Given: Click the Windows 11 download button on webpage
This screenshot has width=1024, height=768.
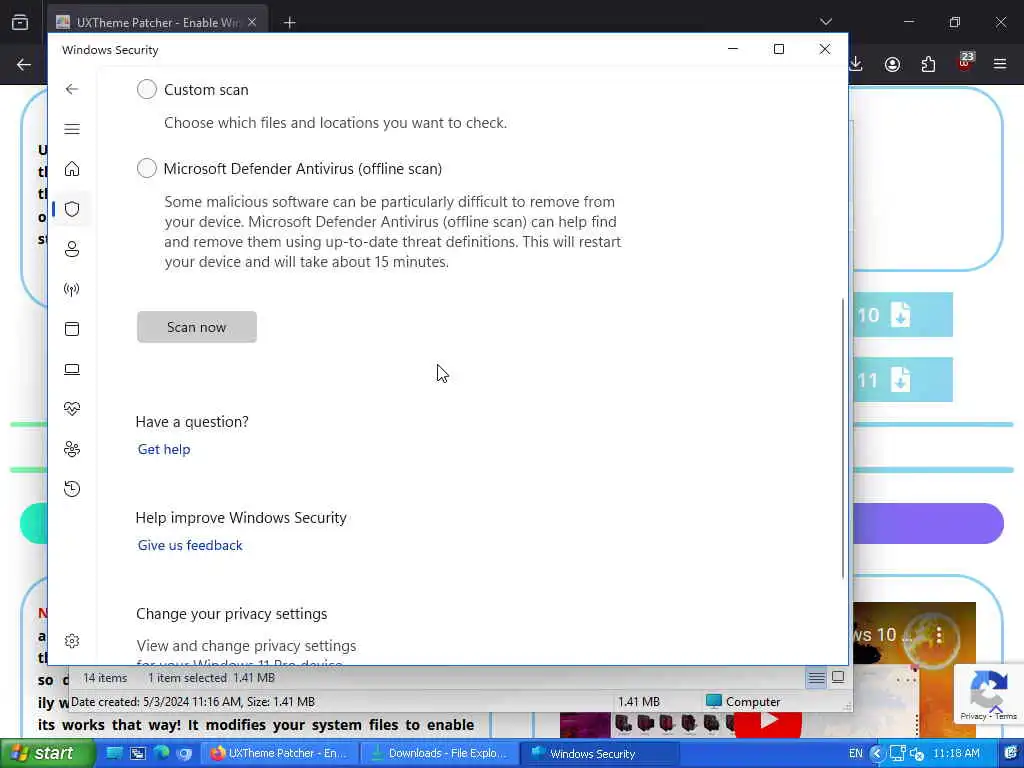Looking at the screenshot, I should pyautogui.click(x=903, y=379).
